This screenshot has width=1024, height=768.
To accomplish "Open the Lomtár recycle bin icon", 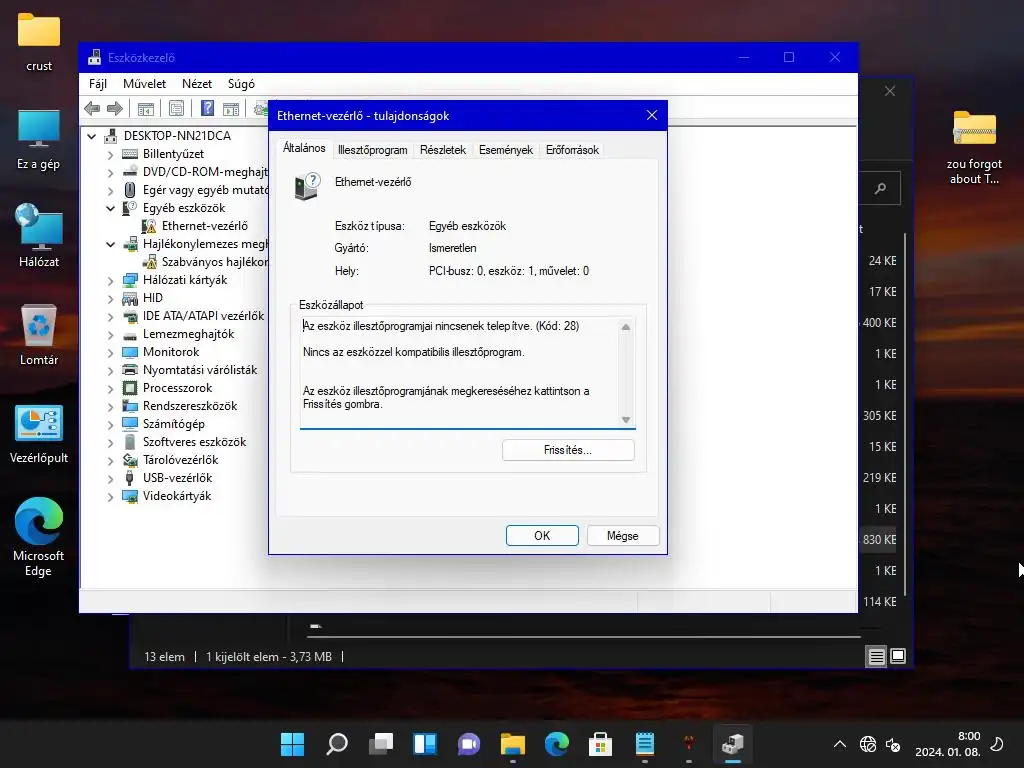I will coord(39,334).
